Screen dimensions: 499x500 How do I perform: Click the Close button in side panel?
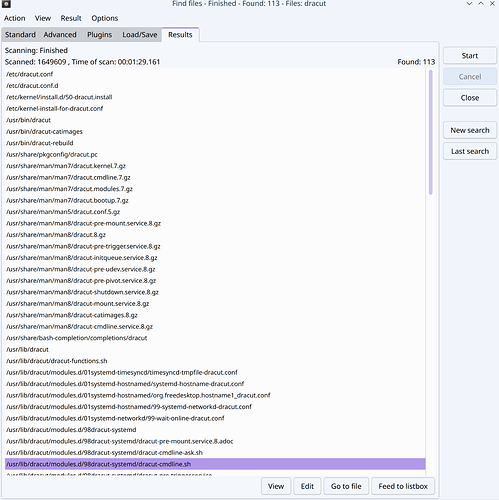[470, 98]
